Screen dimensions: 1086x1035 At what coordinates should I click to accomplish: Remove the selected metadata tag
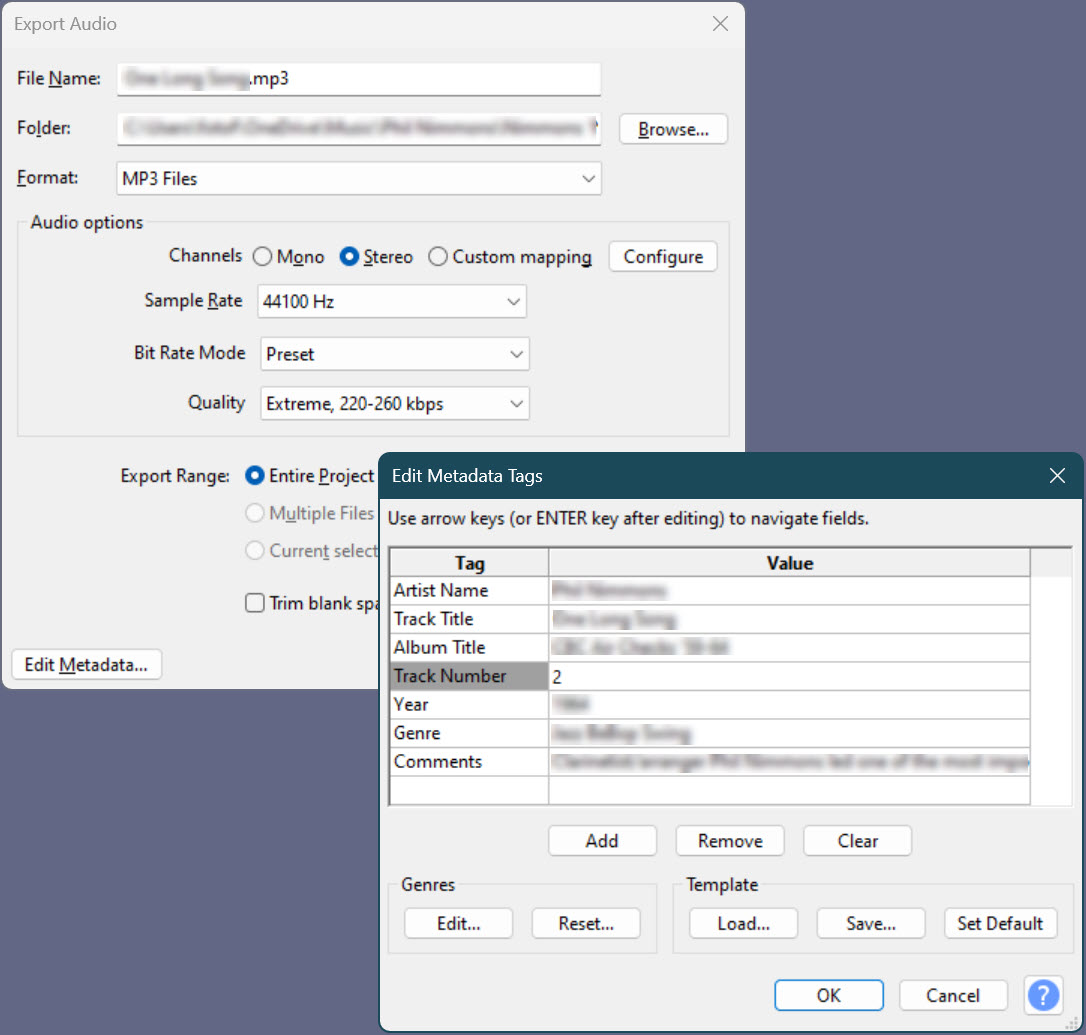pyautogui.click(x=730, y=840)
